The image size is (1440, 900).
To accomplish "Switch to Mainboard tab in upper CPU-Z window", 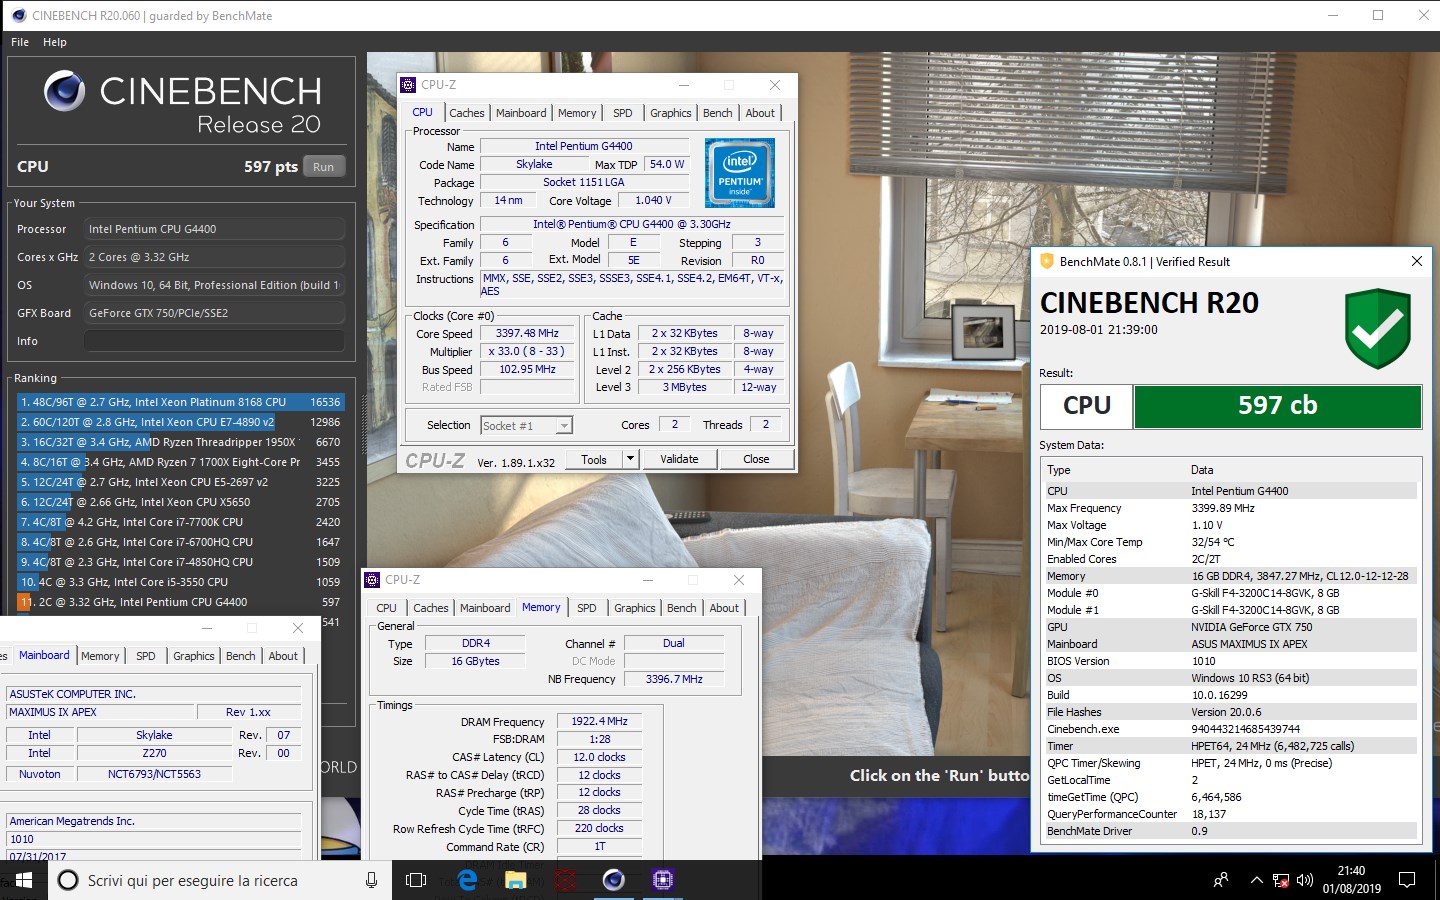I will pyautogui.click(x=521, y=113).
